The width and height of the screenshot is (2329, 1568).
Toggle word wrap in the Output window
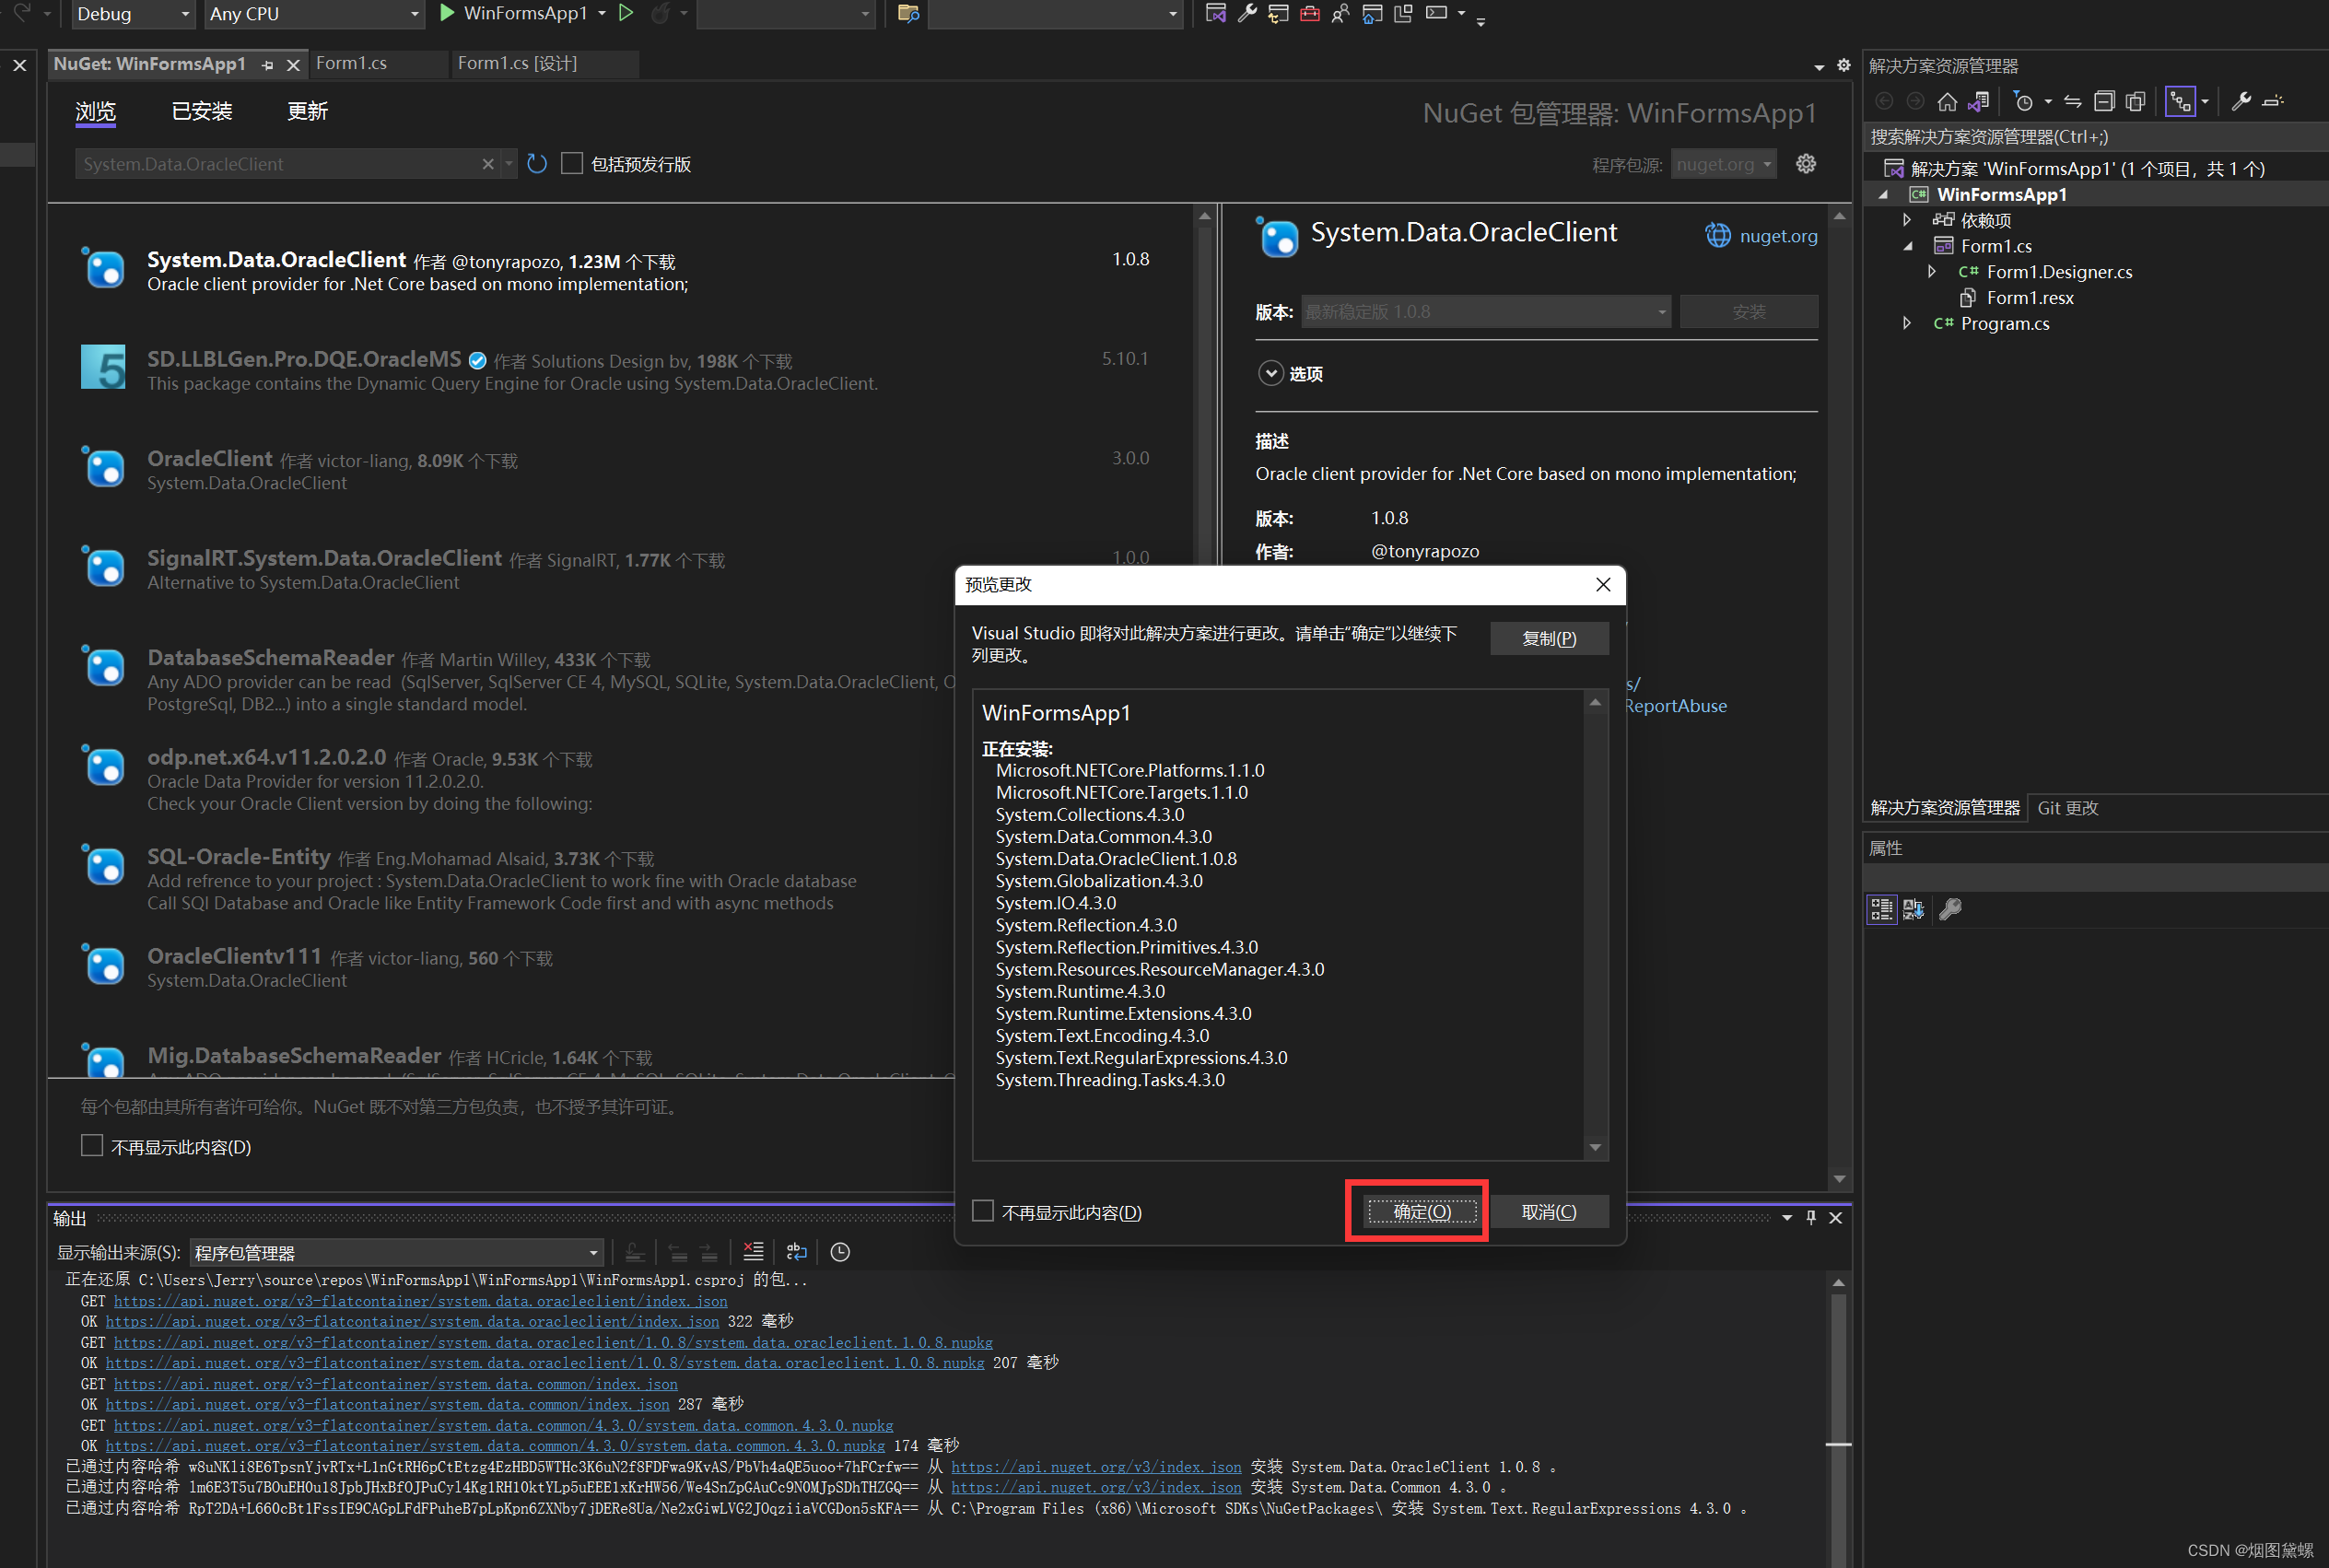coord(797,1251)
